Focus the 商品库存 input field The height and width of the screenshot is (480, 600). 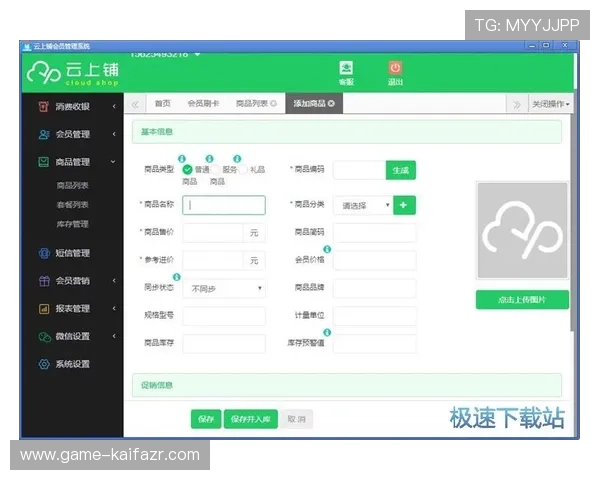pyautogui.click(x=224, y=344)
